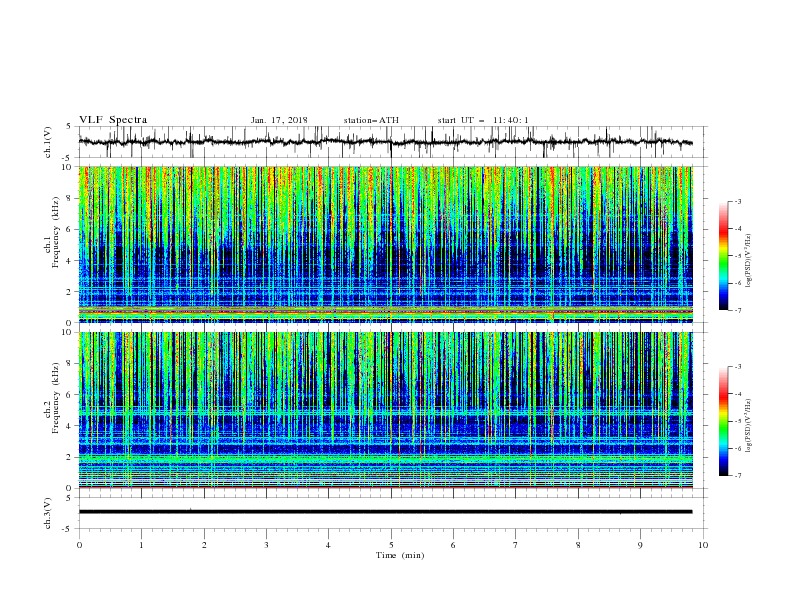Viewport: 792px width, 612px height.
Task: Click inside the ch.1 spectrogram panel
Action: click(x=385, y=244)
